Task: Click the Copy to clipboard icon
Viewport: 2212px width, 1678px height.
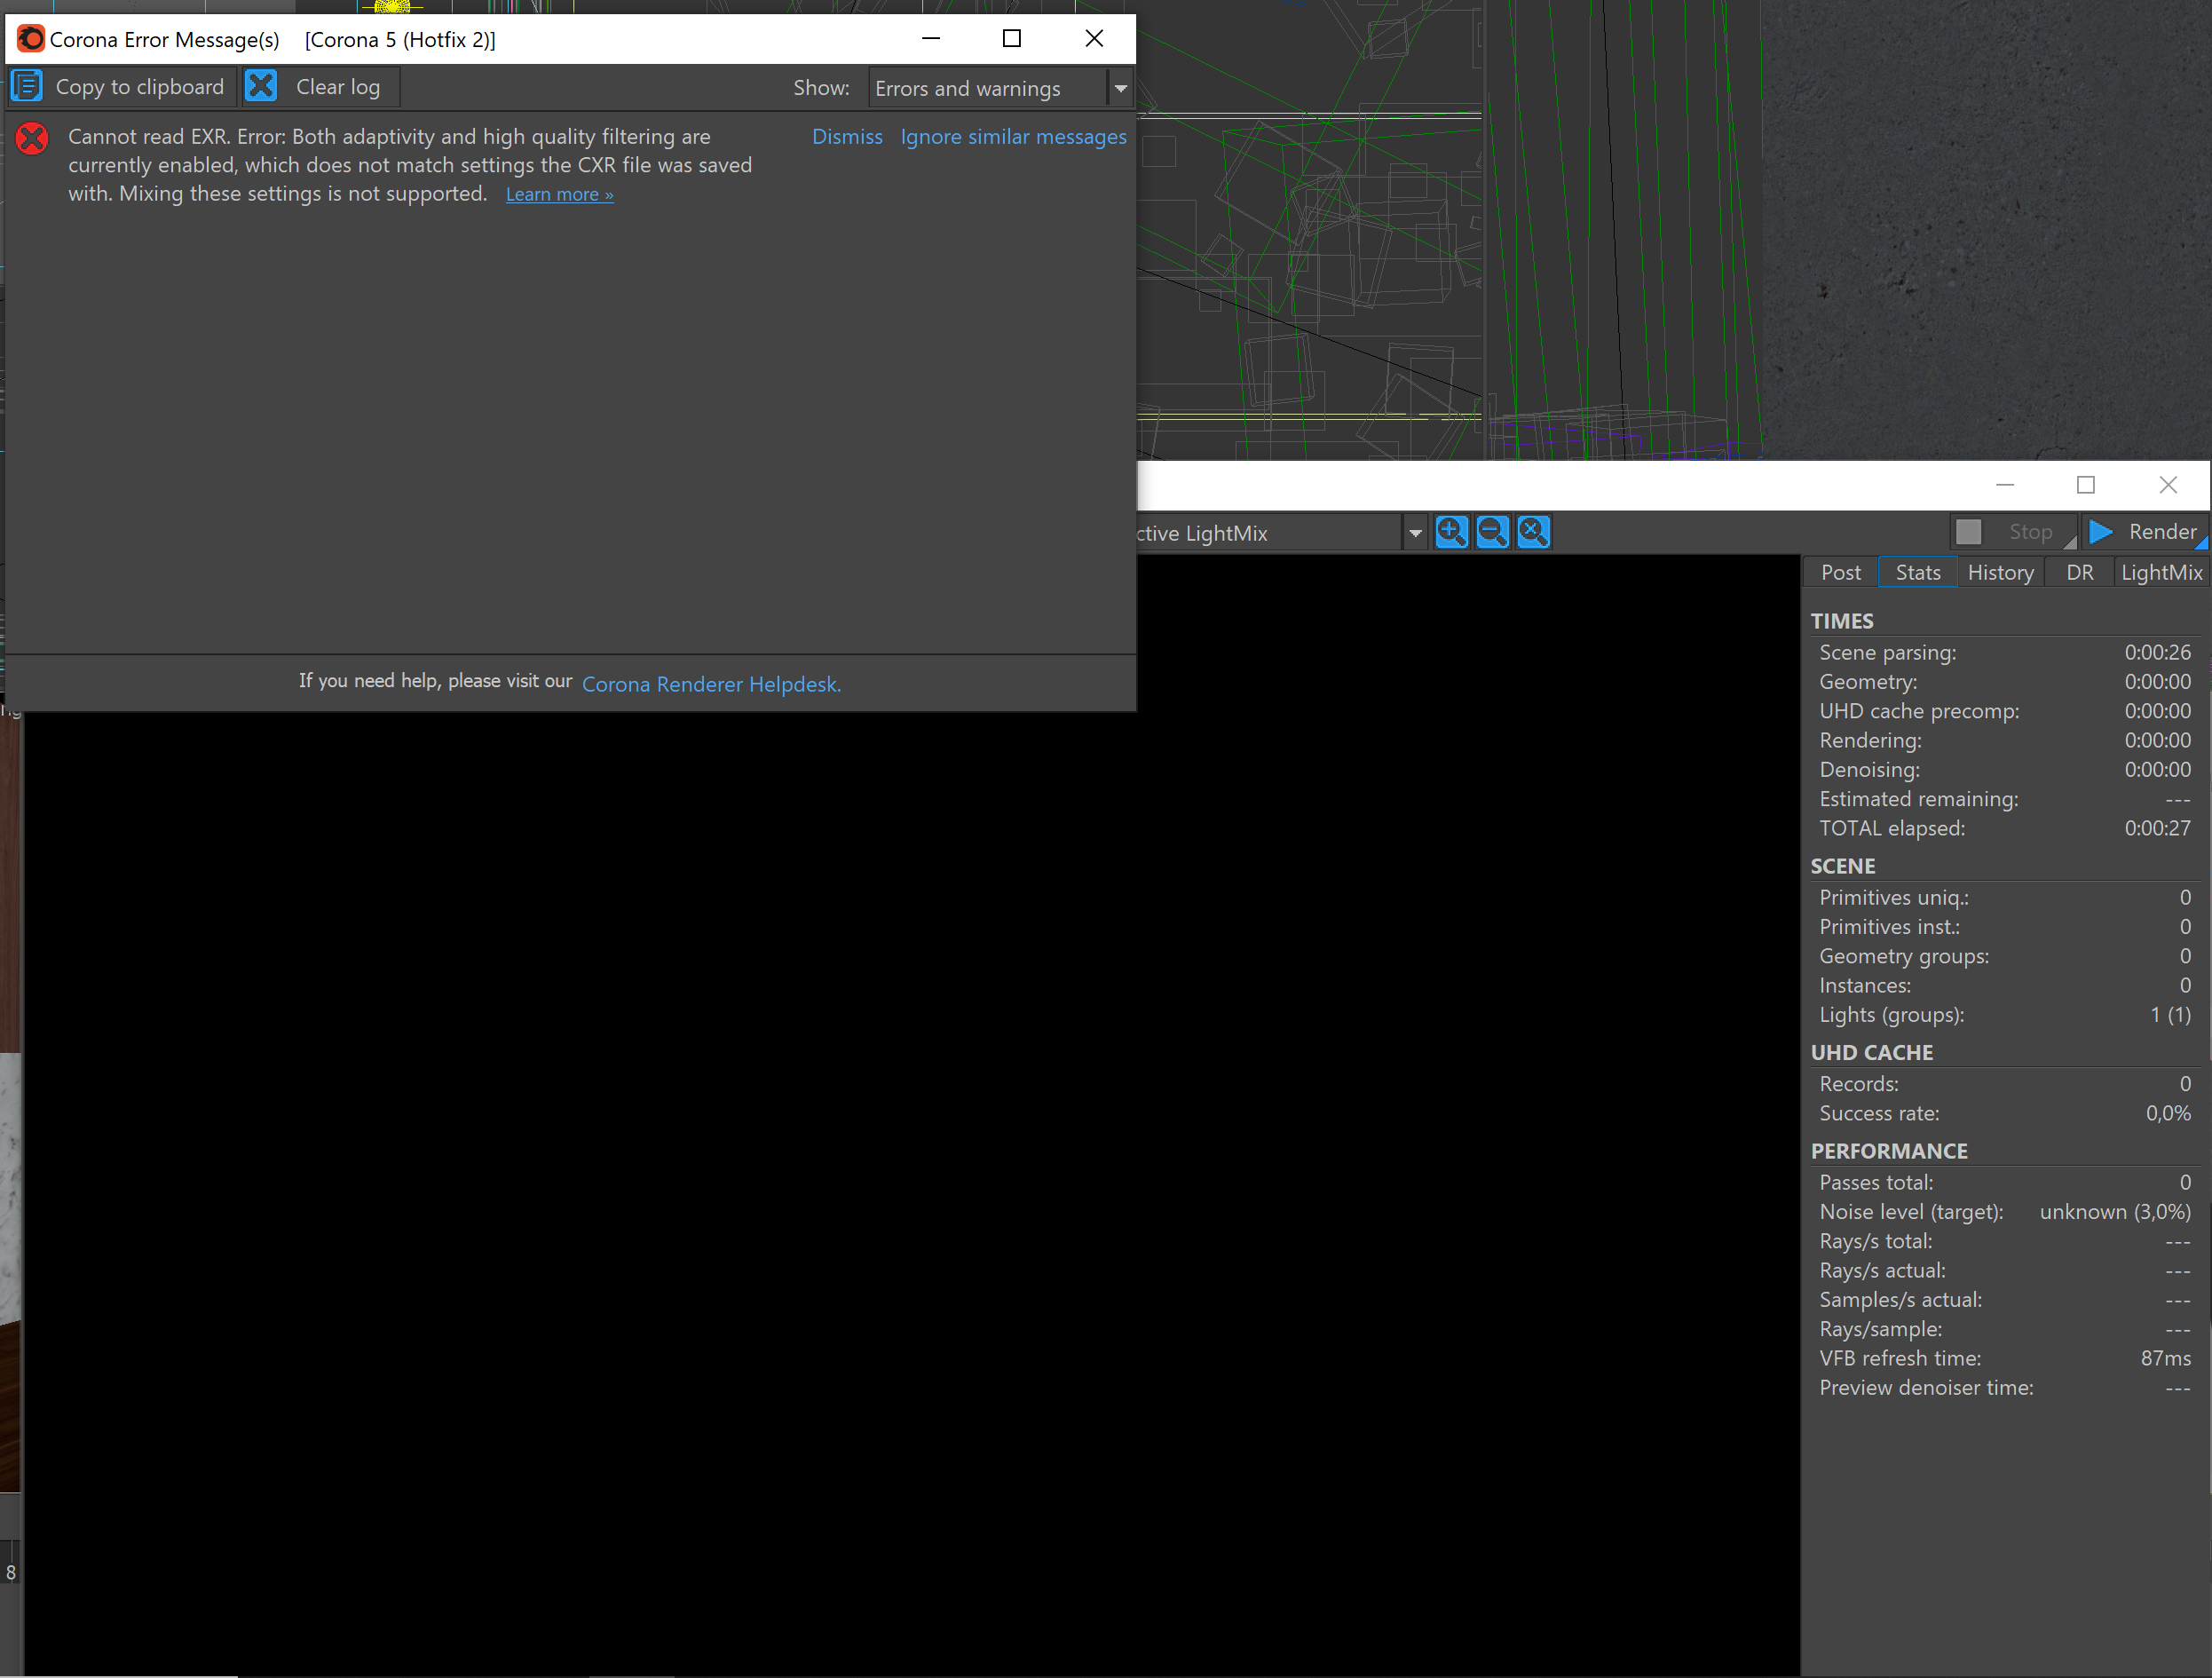Action: coord(27,87)
